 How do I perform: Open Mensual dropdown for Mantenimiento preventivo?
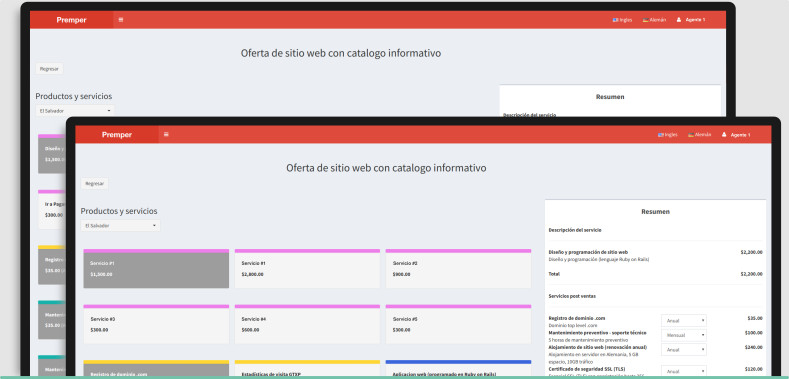(683, 335)
